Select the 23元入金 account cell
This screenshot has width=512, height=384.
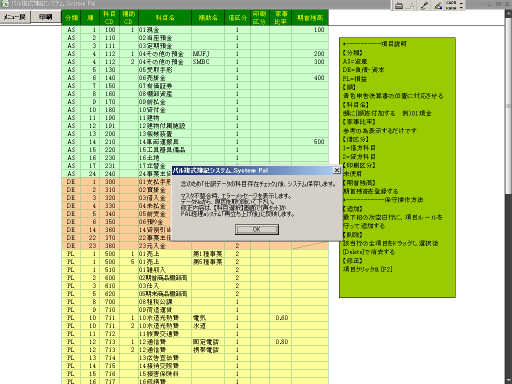click(165, 246)
